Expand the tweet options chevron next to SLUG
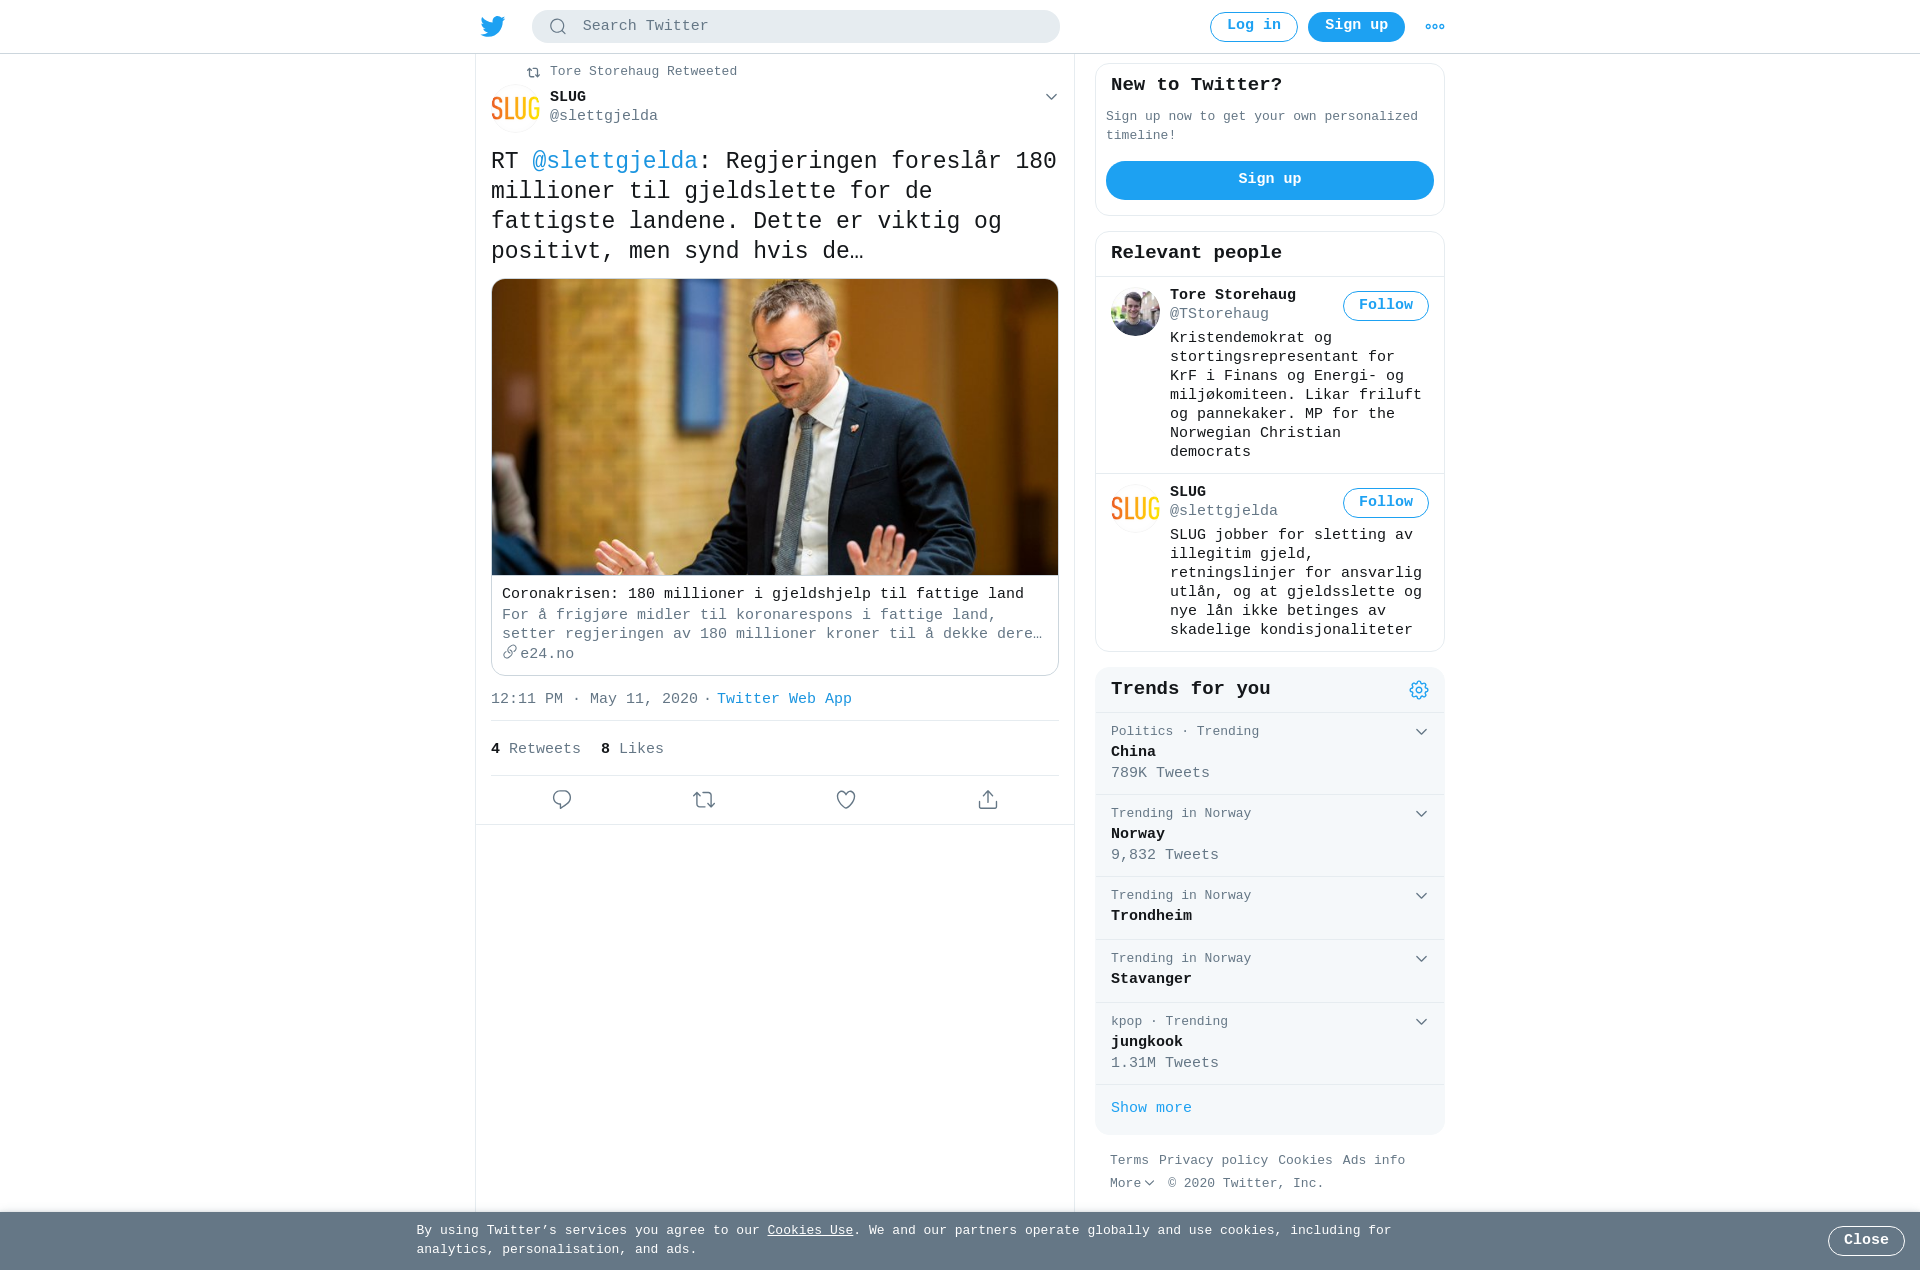1920x1270 pixels. pyautogui.click(x=1051, y=97)
